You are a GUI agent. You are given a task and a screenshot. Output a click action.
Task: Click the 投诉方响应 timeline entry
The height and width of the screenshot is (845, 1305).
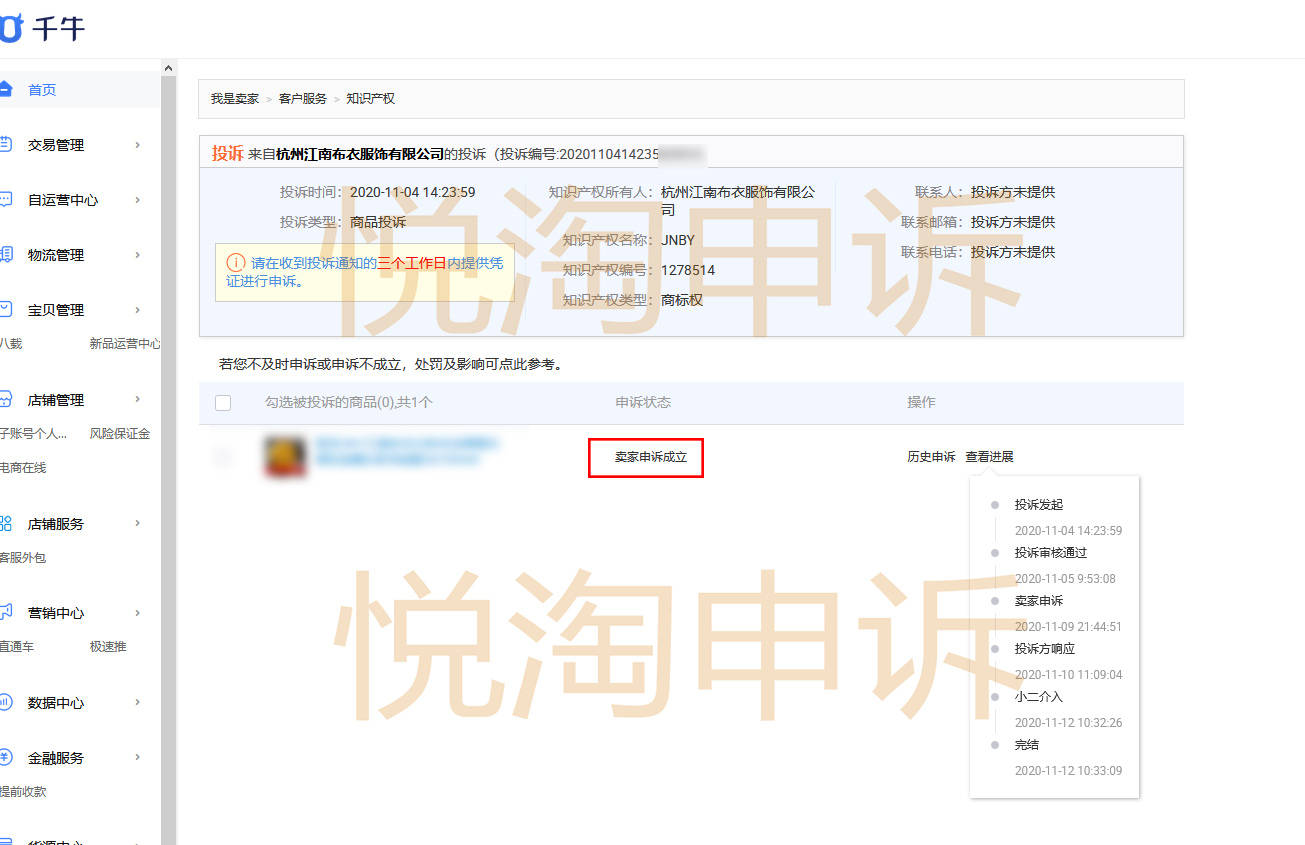pyautogui.click(x=1045, y=649)
